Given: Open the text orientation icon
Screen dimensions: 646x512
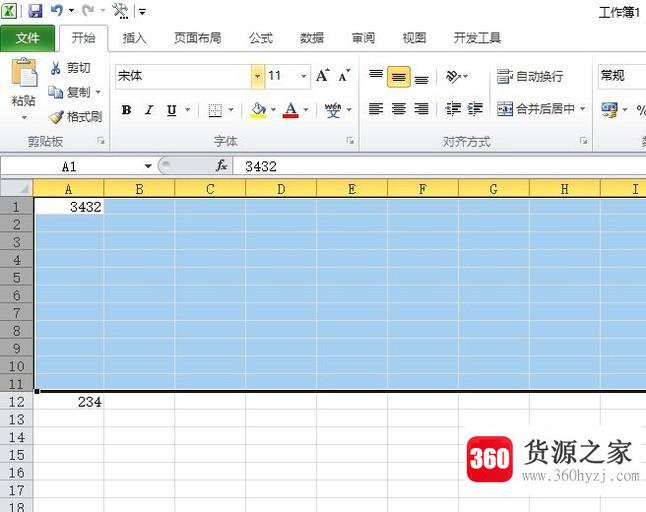Looking at the screenshot, I should coord(453,77).
